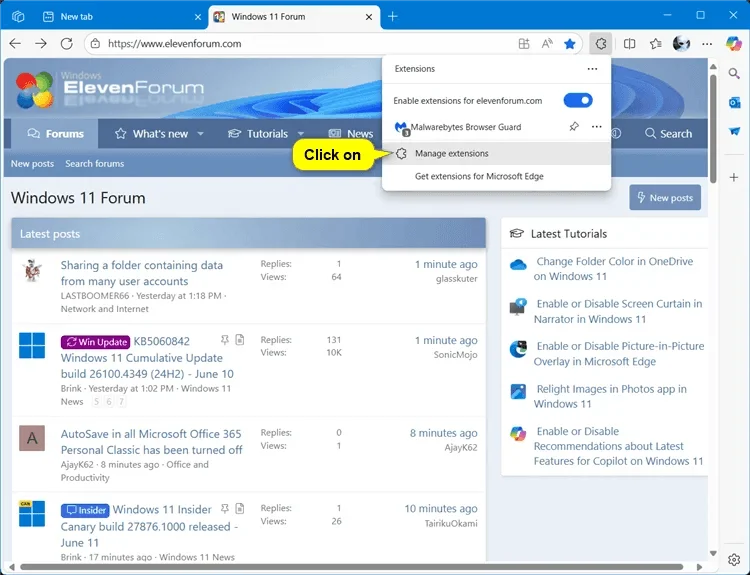Screen dimensions: 750x575
Task: Open the Outlook icon in sidebar
Action: click(734, 102)
